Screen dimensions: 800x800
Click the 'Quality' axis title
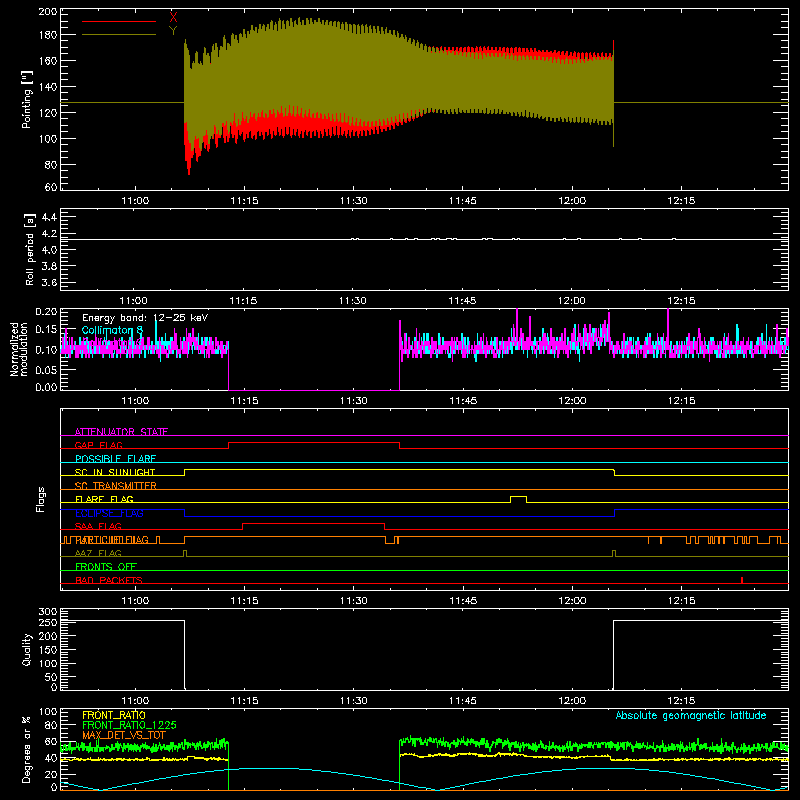[27, 649]
